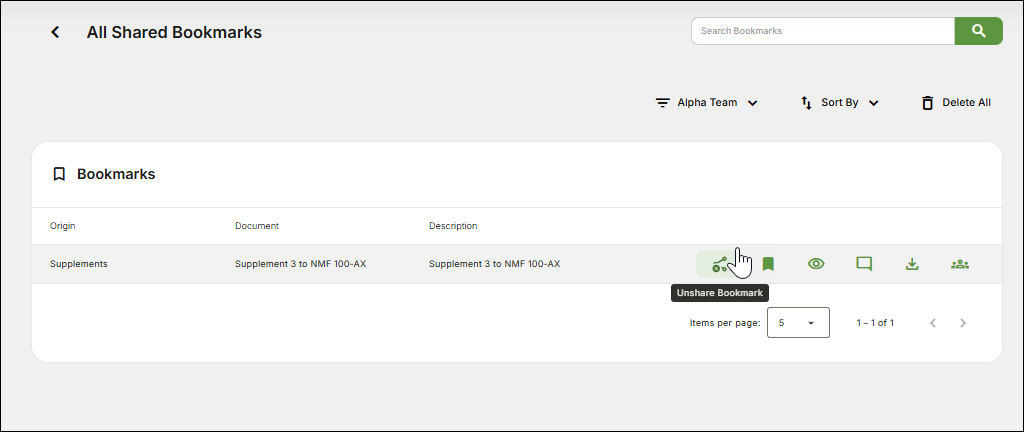The image size is (1024, 432).
Task: Download the Supplement 3 bookmark
Action: point(912,264)
